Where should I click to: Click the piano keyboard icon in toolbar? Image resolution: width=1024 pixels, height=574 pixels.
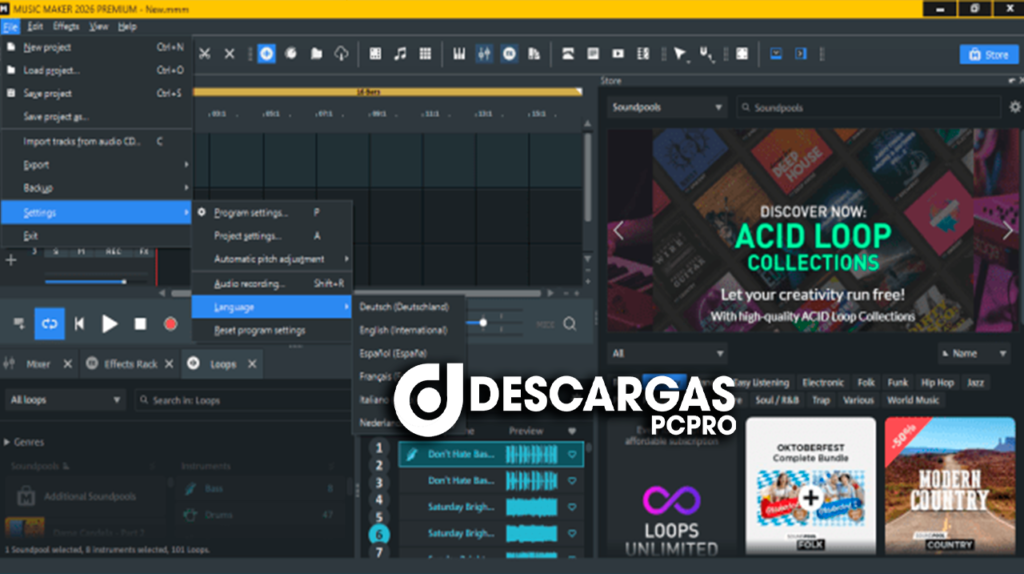(x=461, y=54)
